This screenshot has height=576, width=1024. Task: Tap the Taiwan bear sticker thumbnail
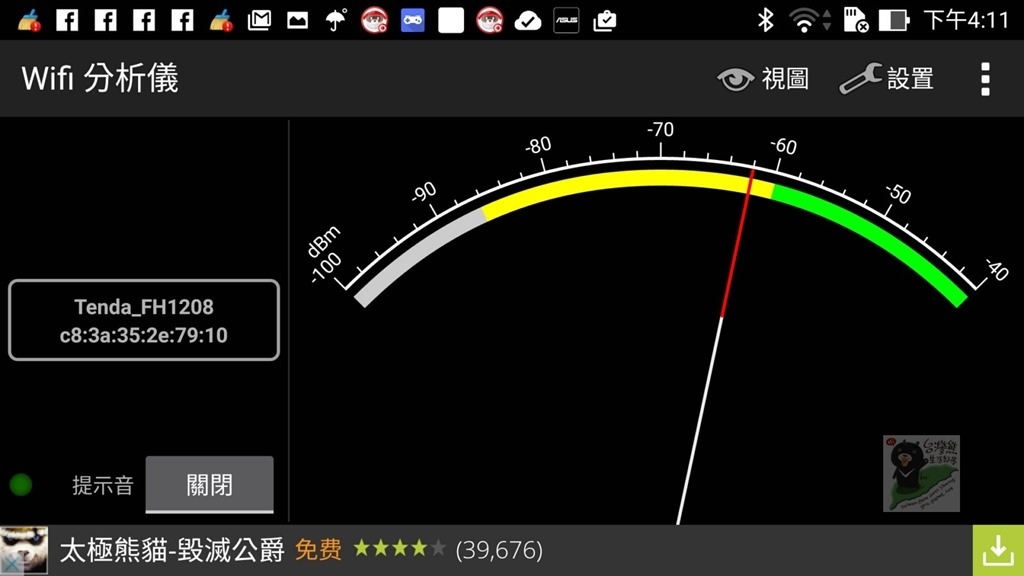(x=921, y=473)
